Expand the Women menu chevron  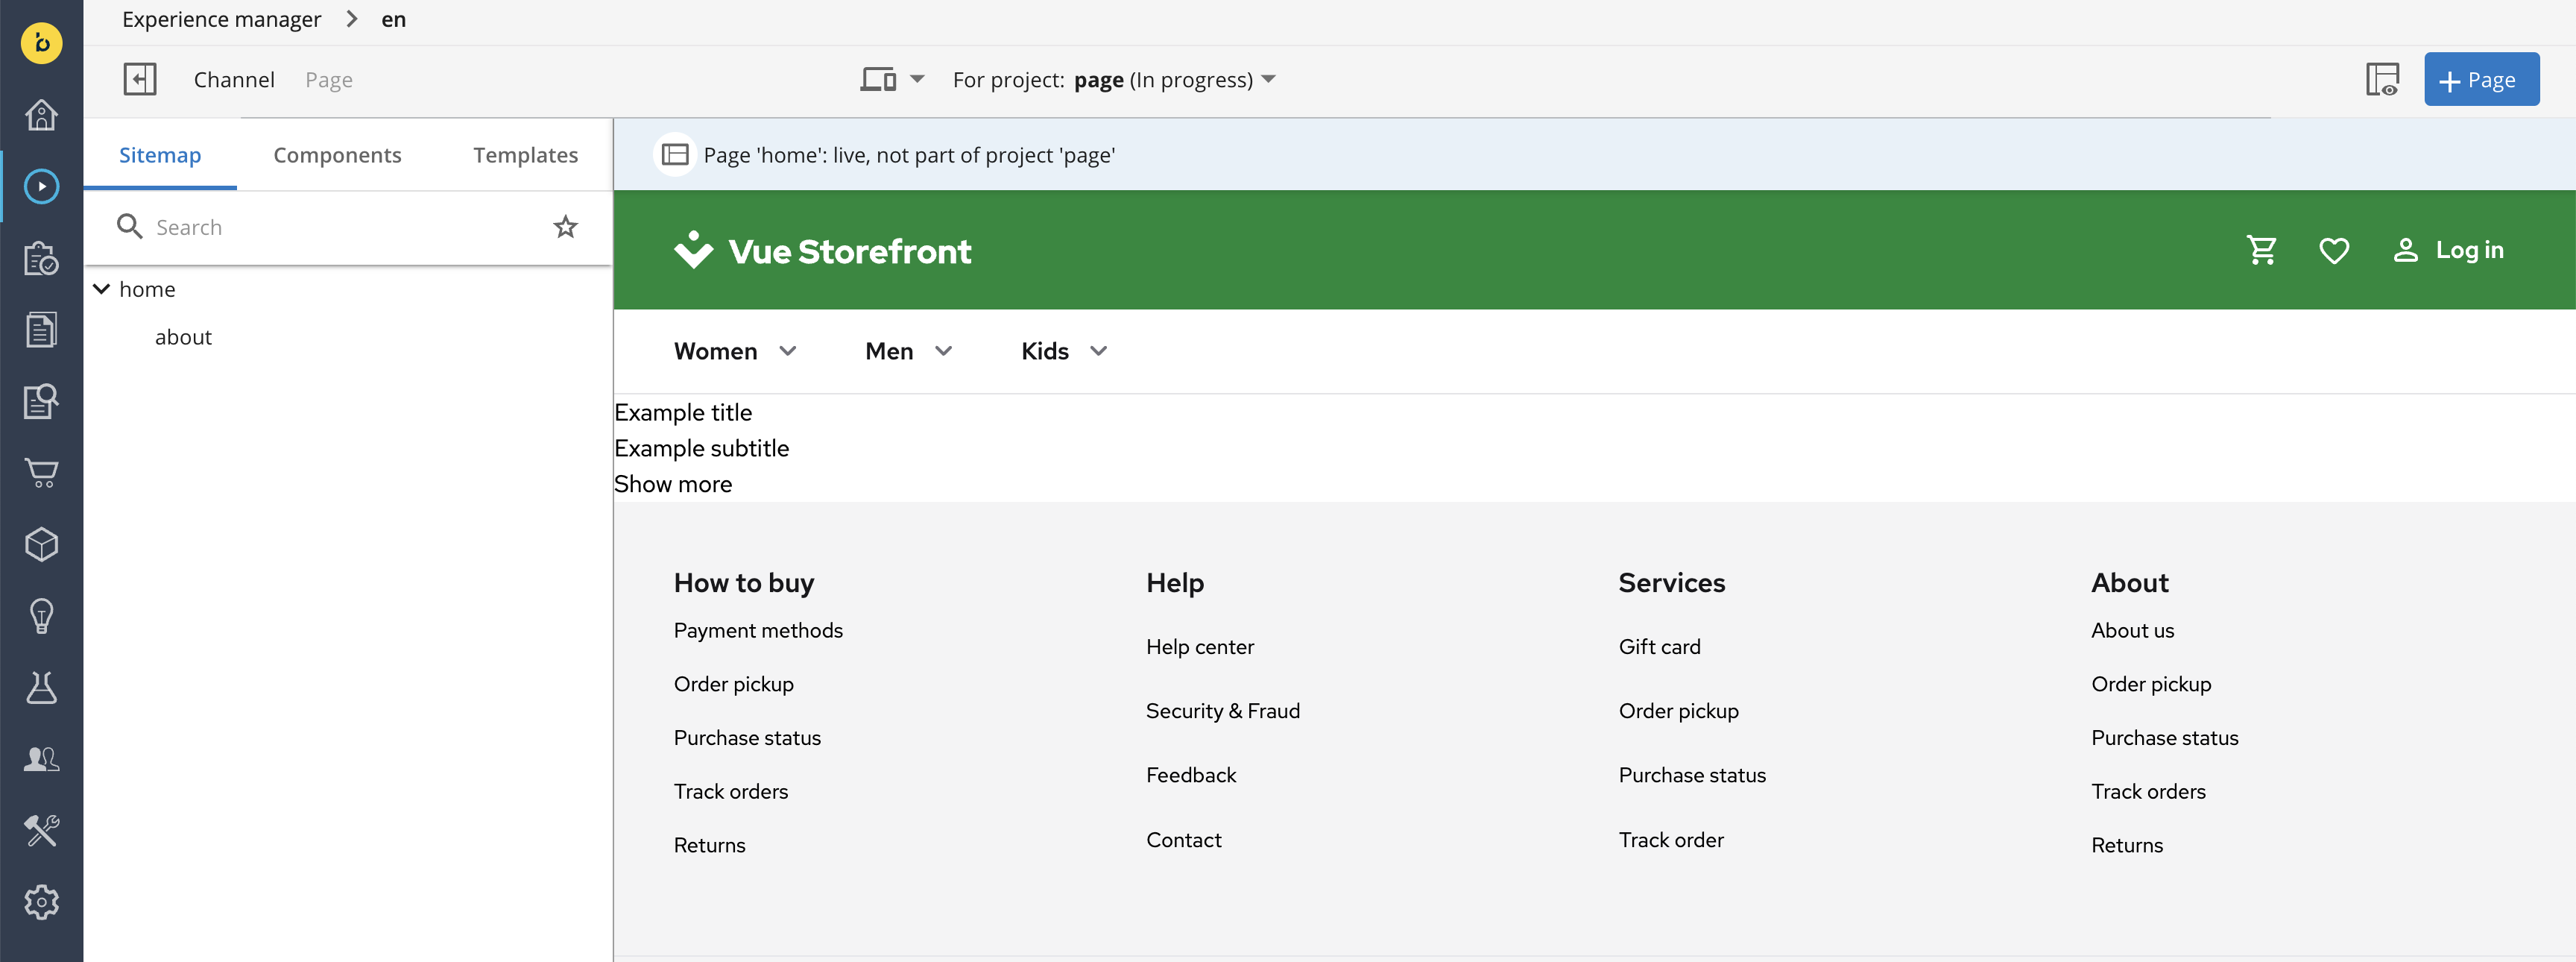point(788,351)
